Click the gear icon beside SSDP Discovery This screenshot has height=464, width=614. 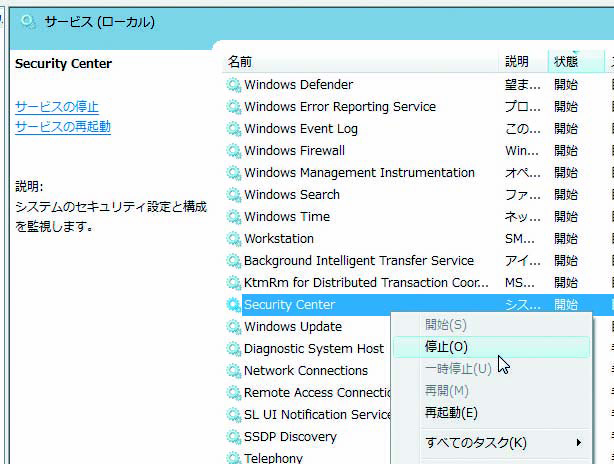pyautogui.click(x=233, y=437)
